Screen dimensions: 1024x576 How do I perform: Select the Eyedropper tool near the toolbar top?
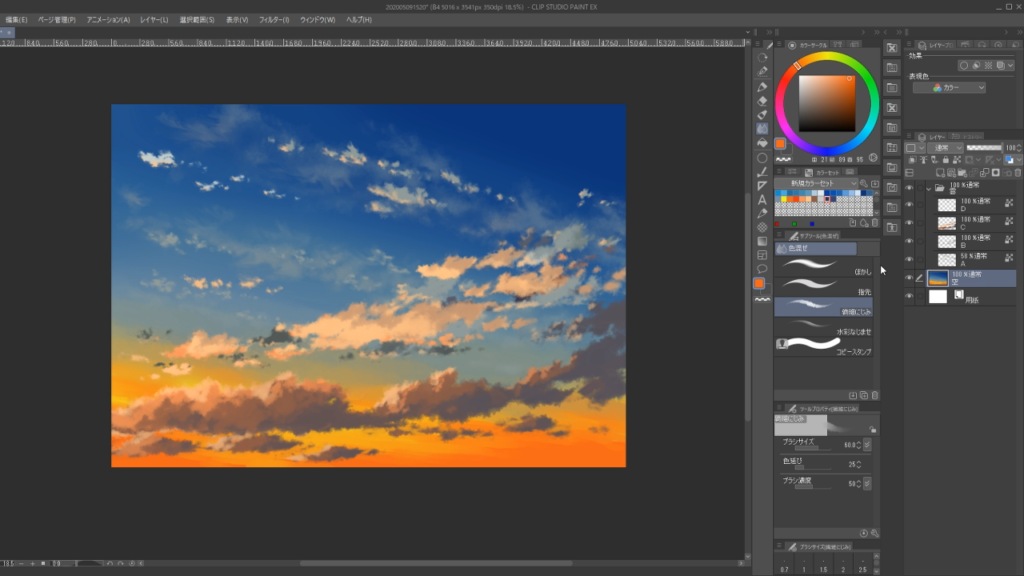[762, 72]
